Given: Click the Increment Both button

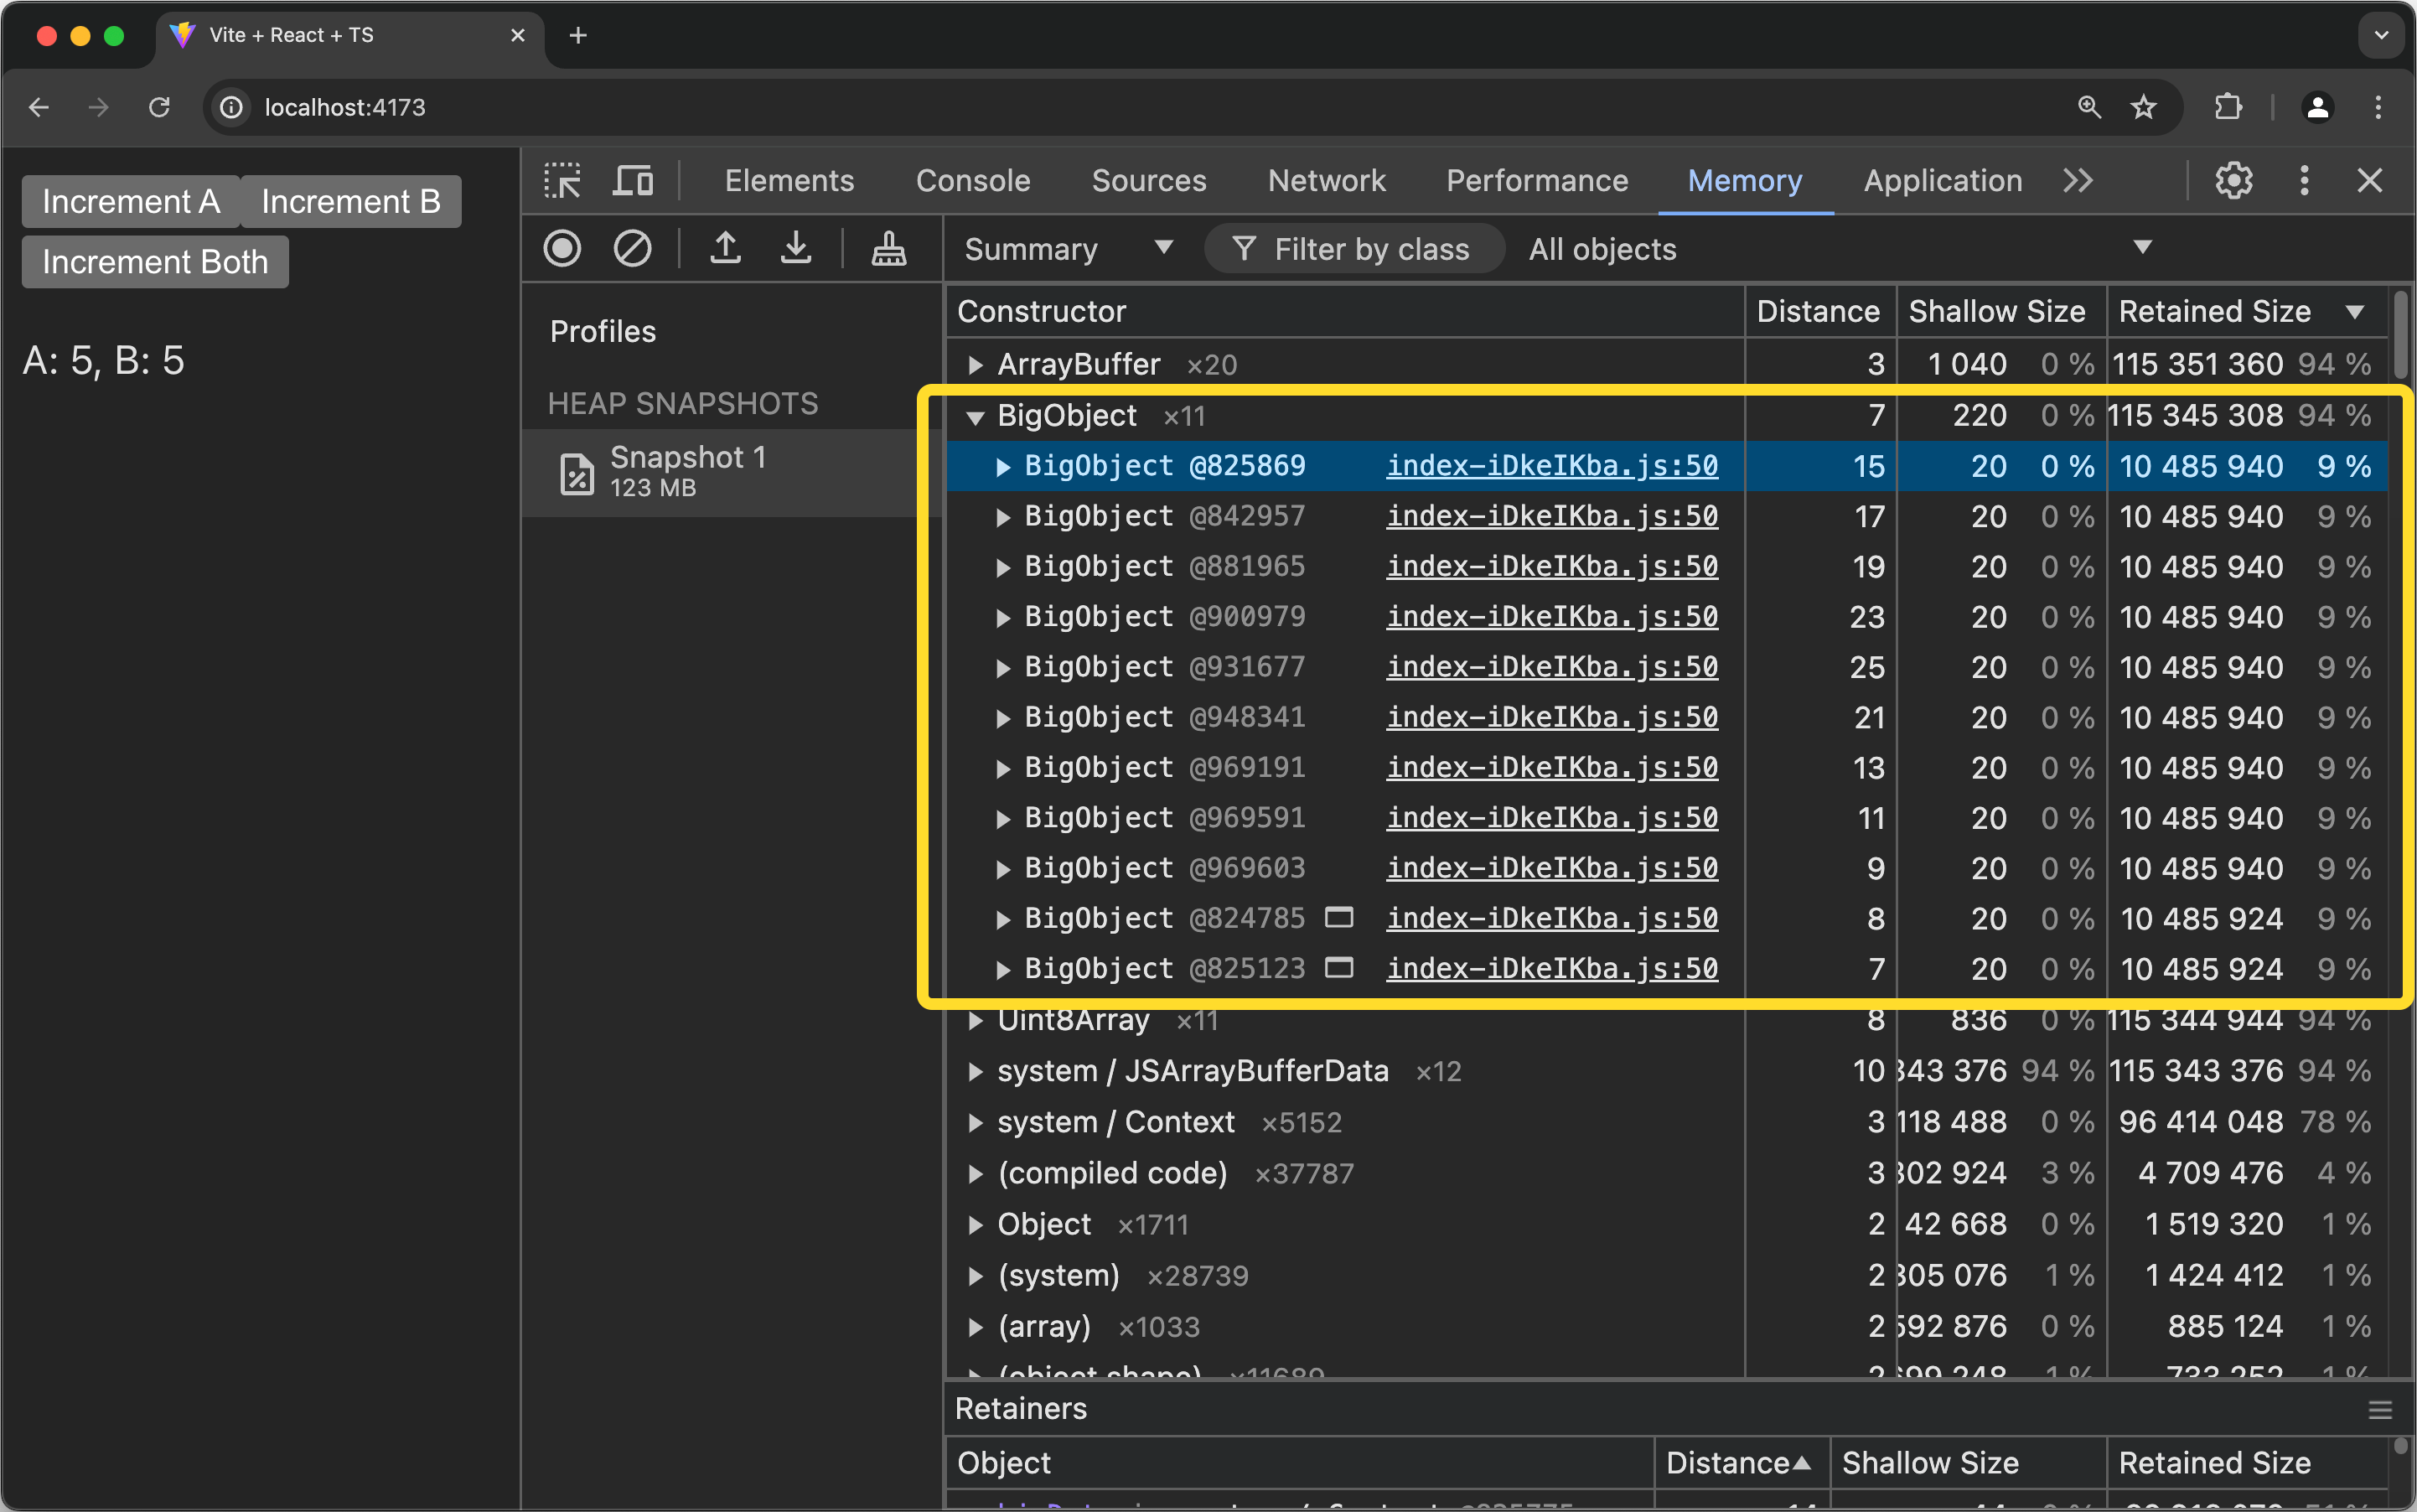Looking at the screenshot, I should 155,262.
